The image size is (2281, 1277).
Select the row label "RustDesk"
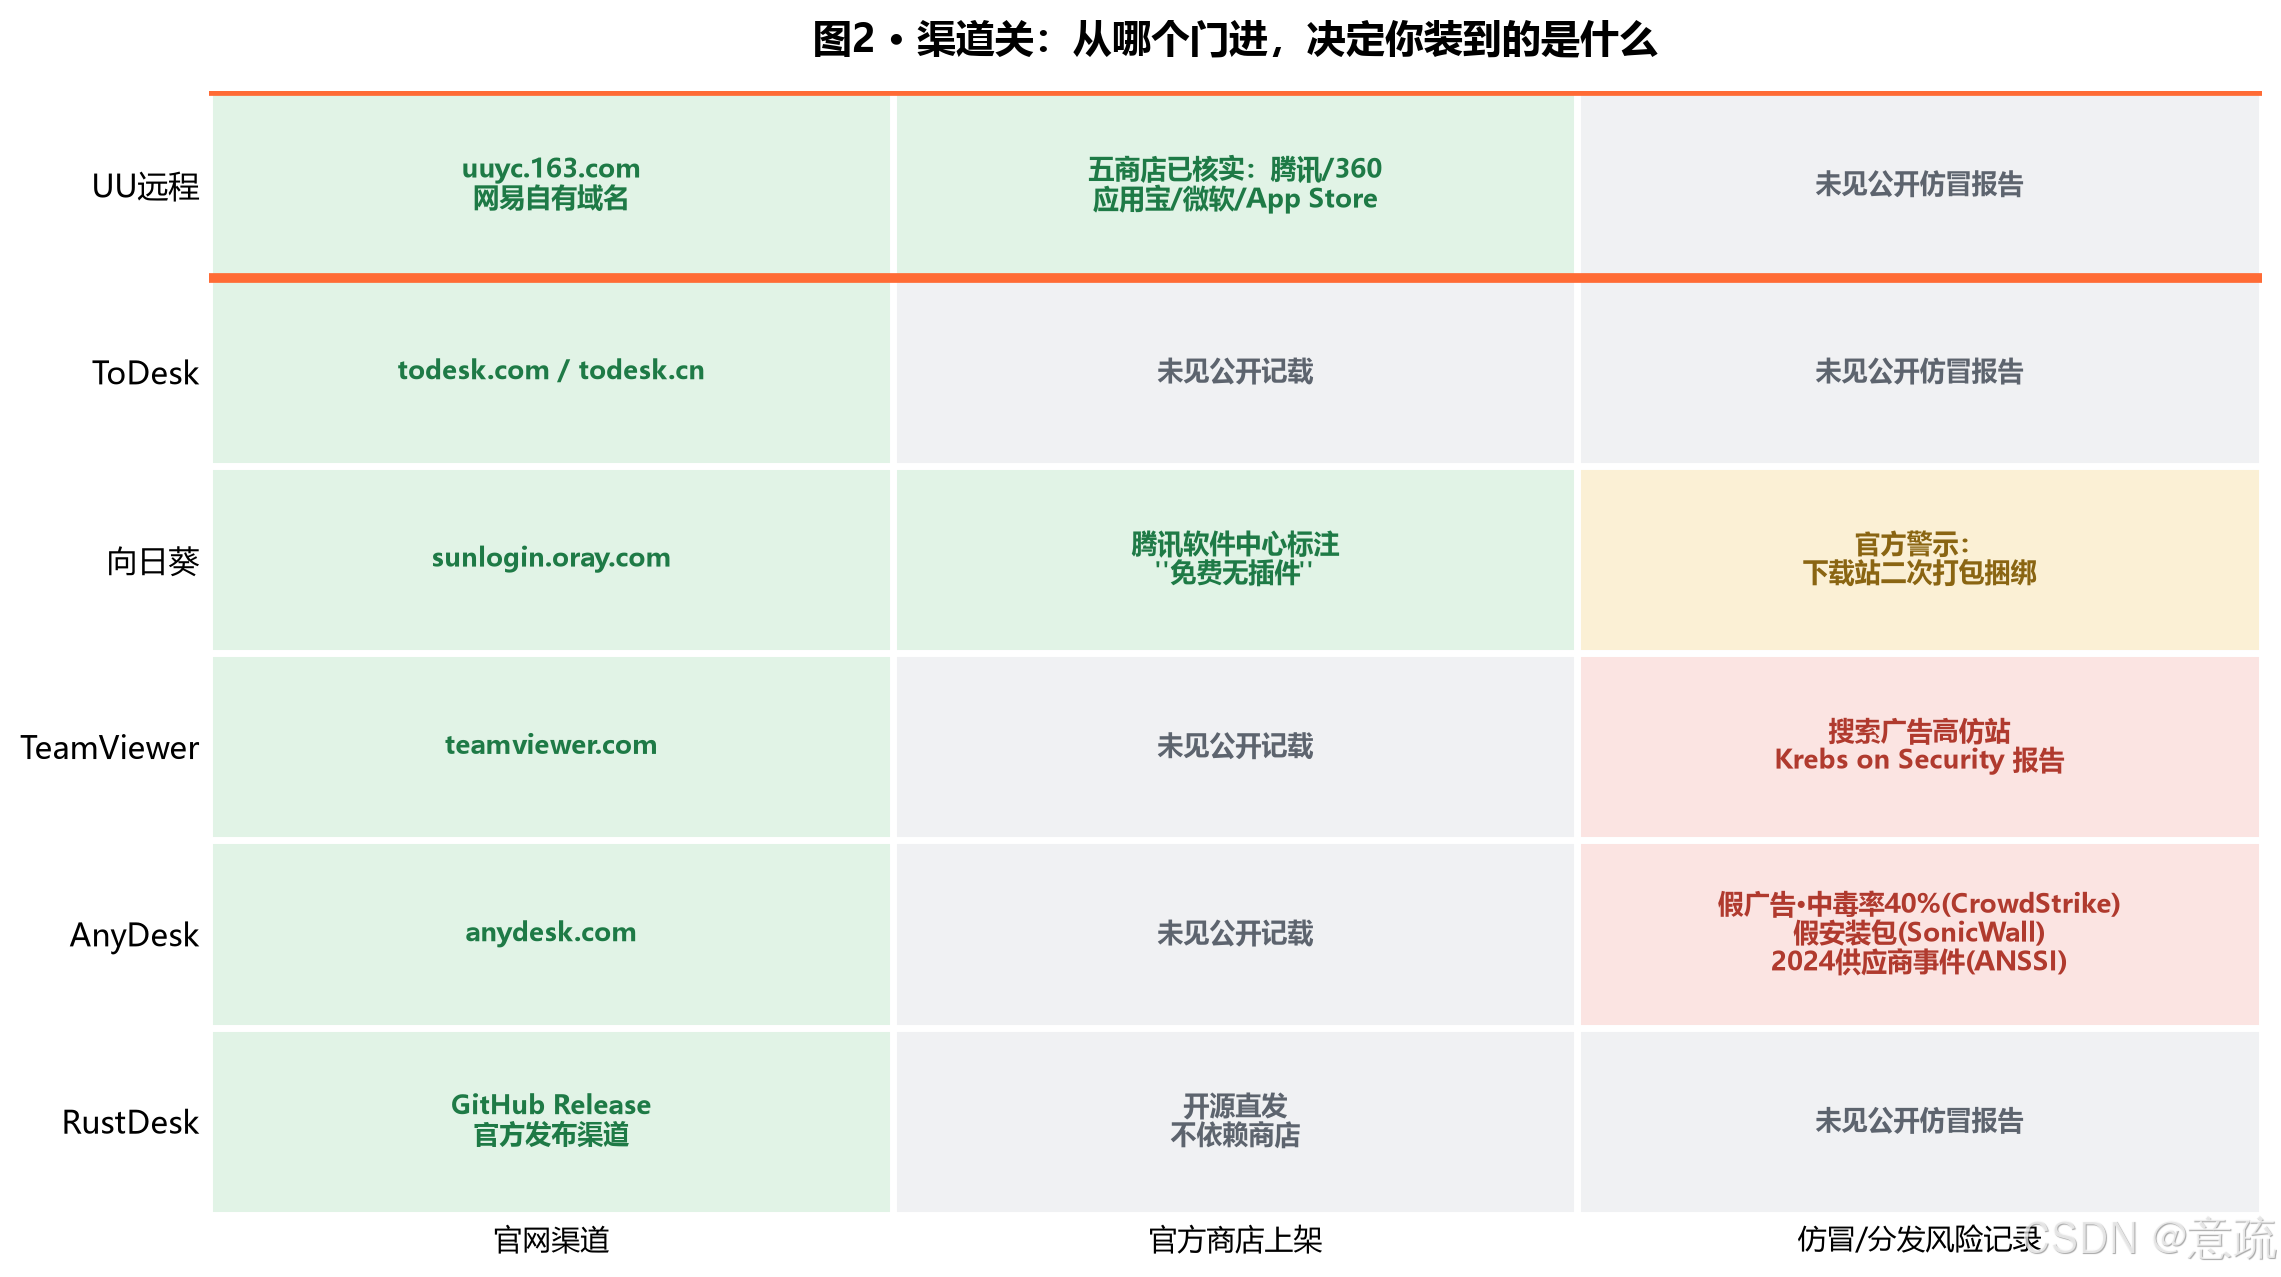(x=130, y=1122)
